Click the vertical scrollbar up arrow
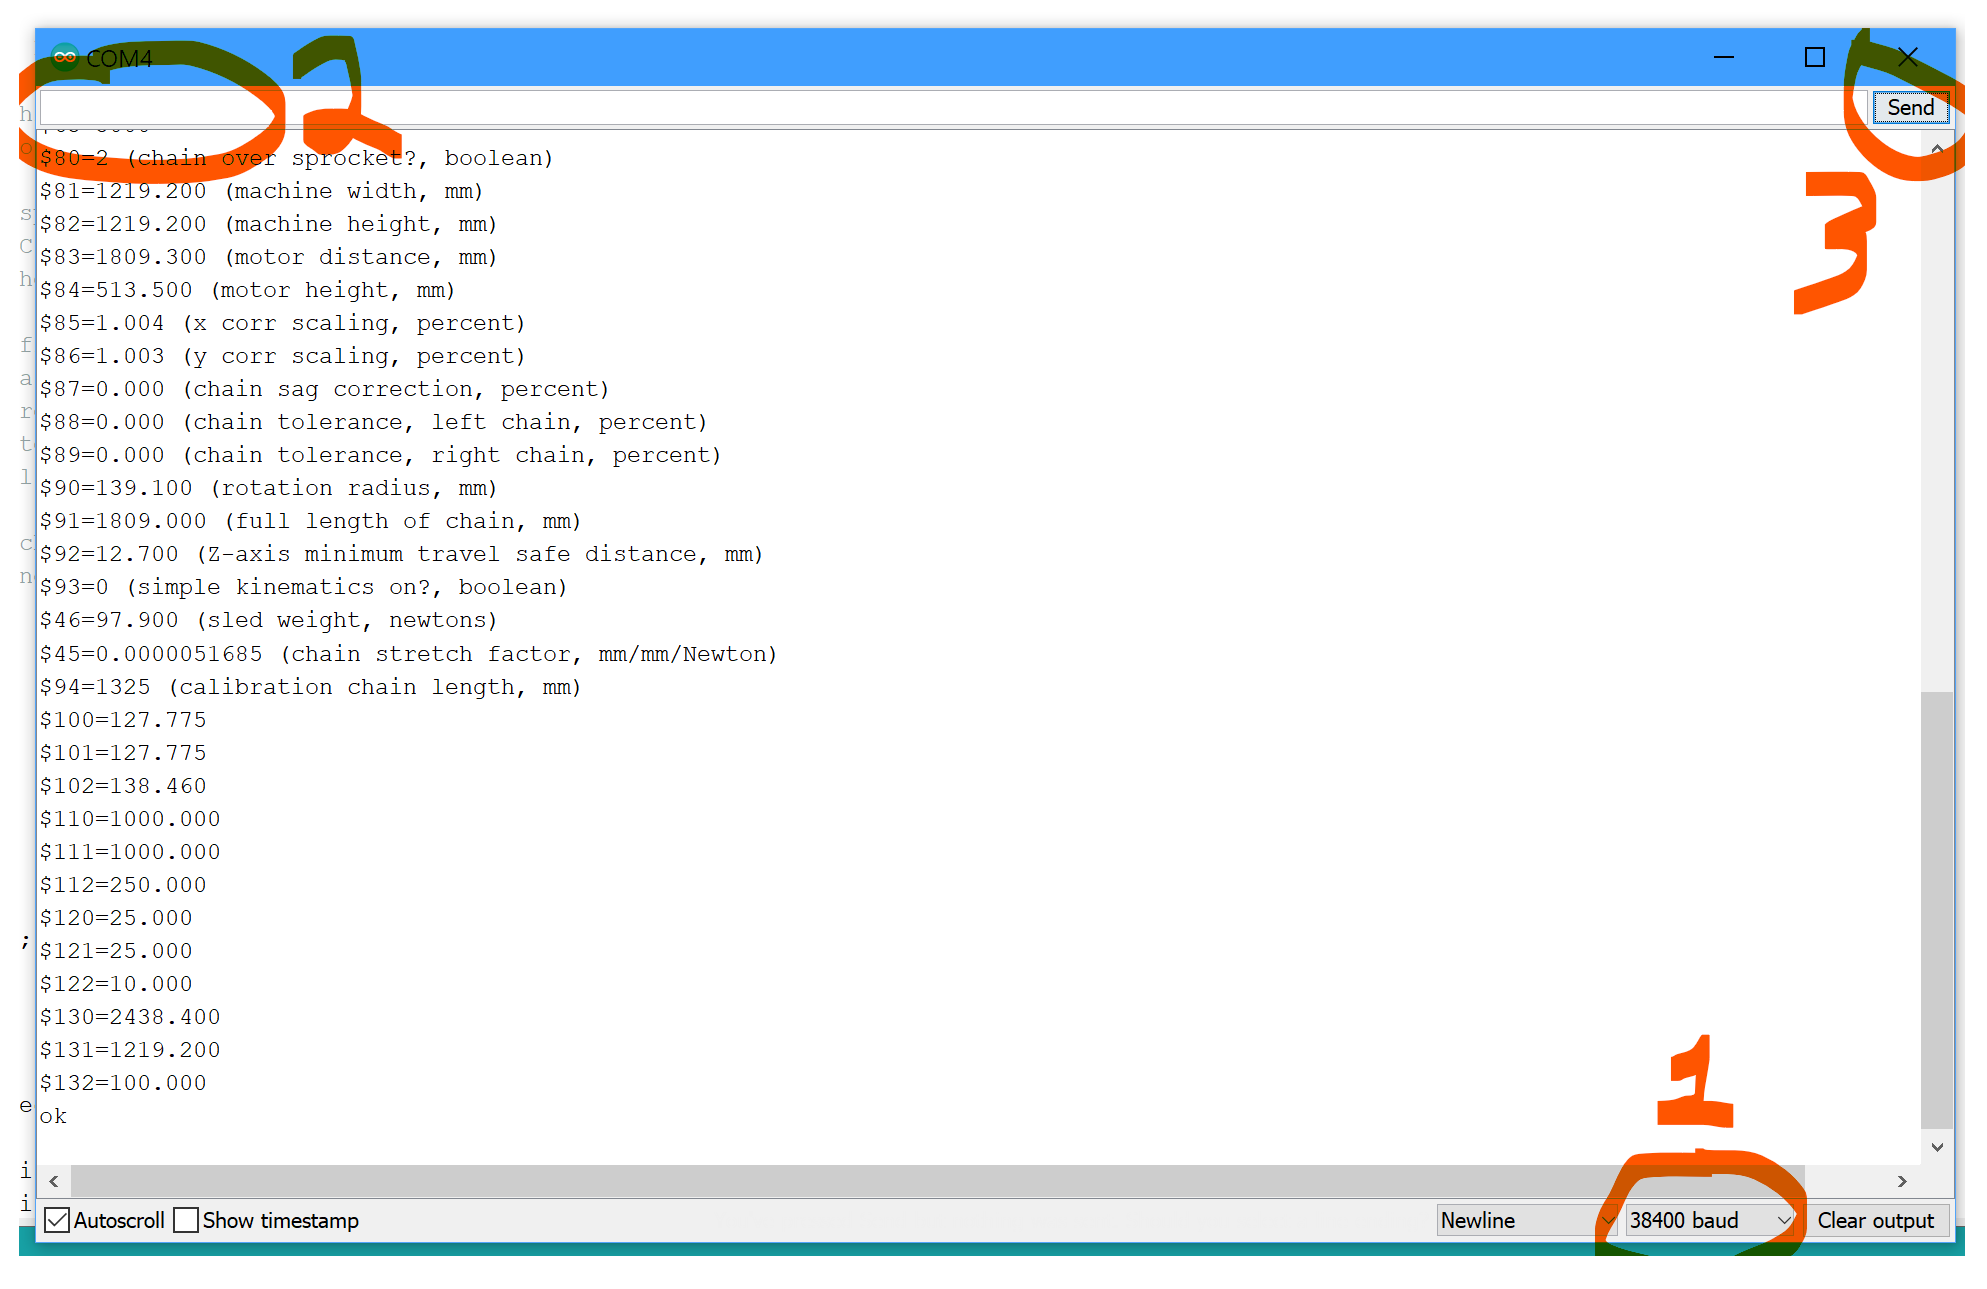 pos(1937,148)
